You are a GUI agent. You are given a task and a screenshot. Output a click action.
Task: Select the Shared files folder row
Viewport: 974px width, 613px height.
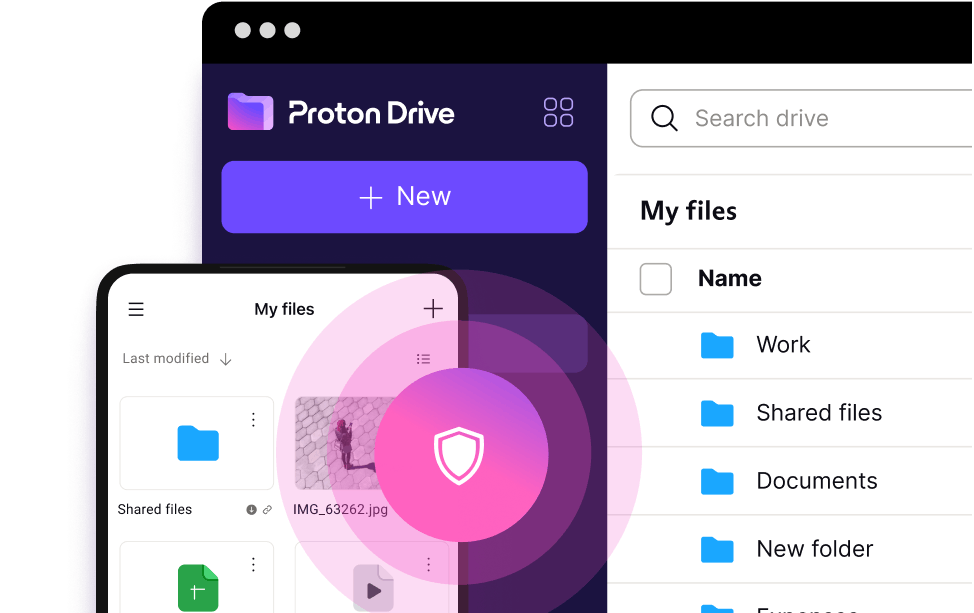pyautogui.click(x=818, y=413)
